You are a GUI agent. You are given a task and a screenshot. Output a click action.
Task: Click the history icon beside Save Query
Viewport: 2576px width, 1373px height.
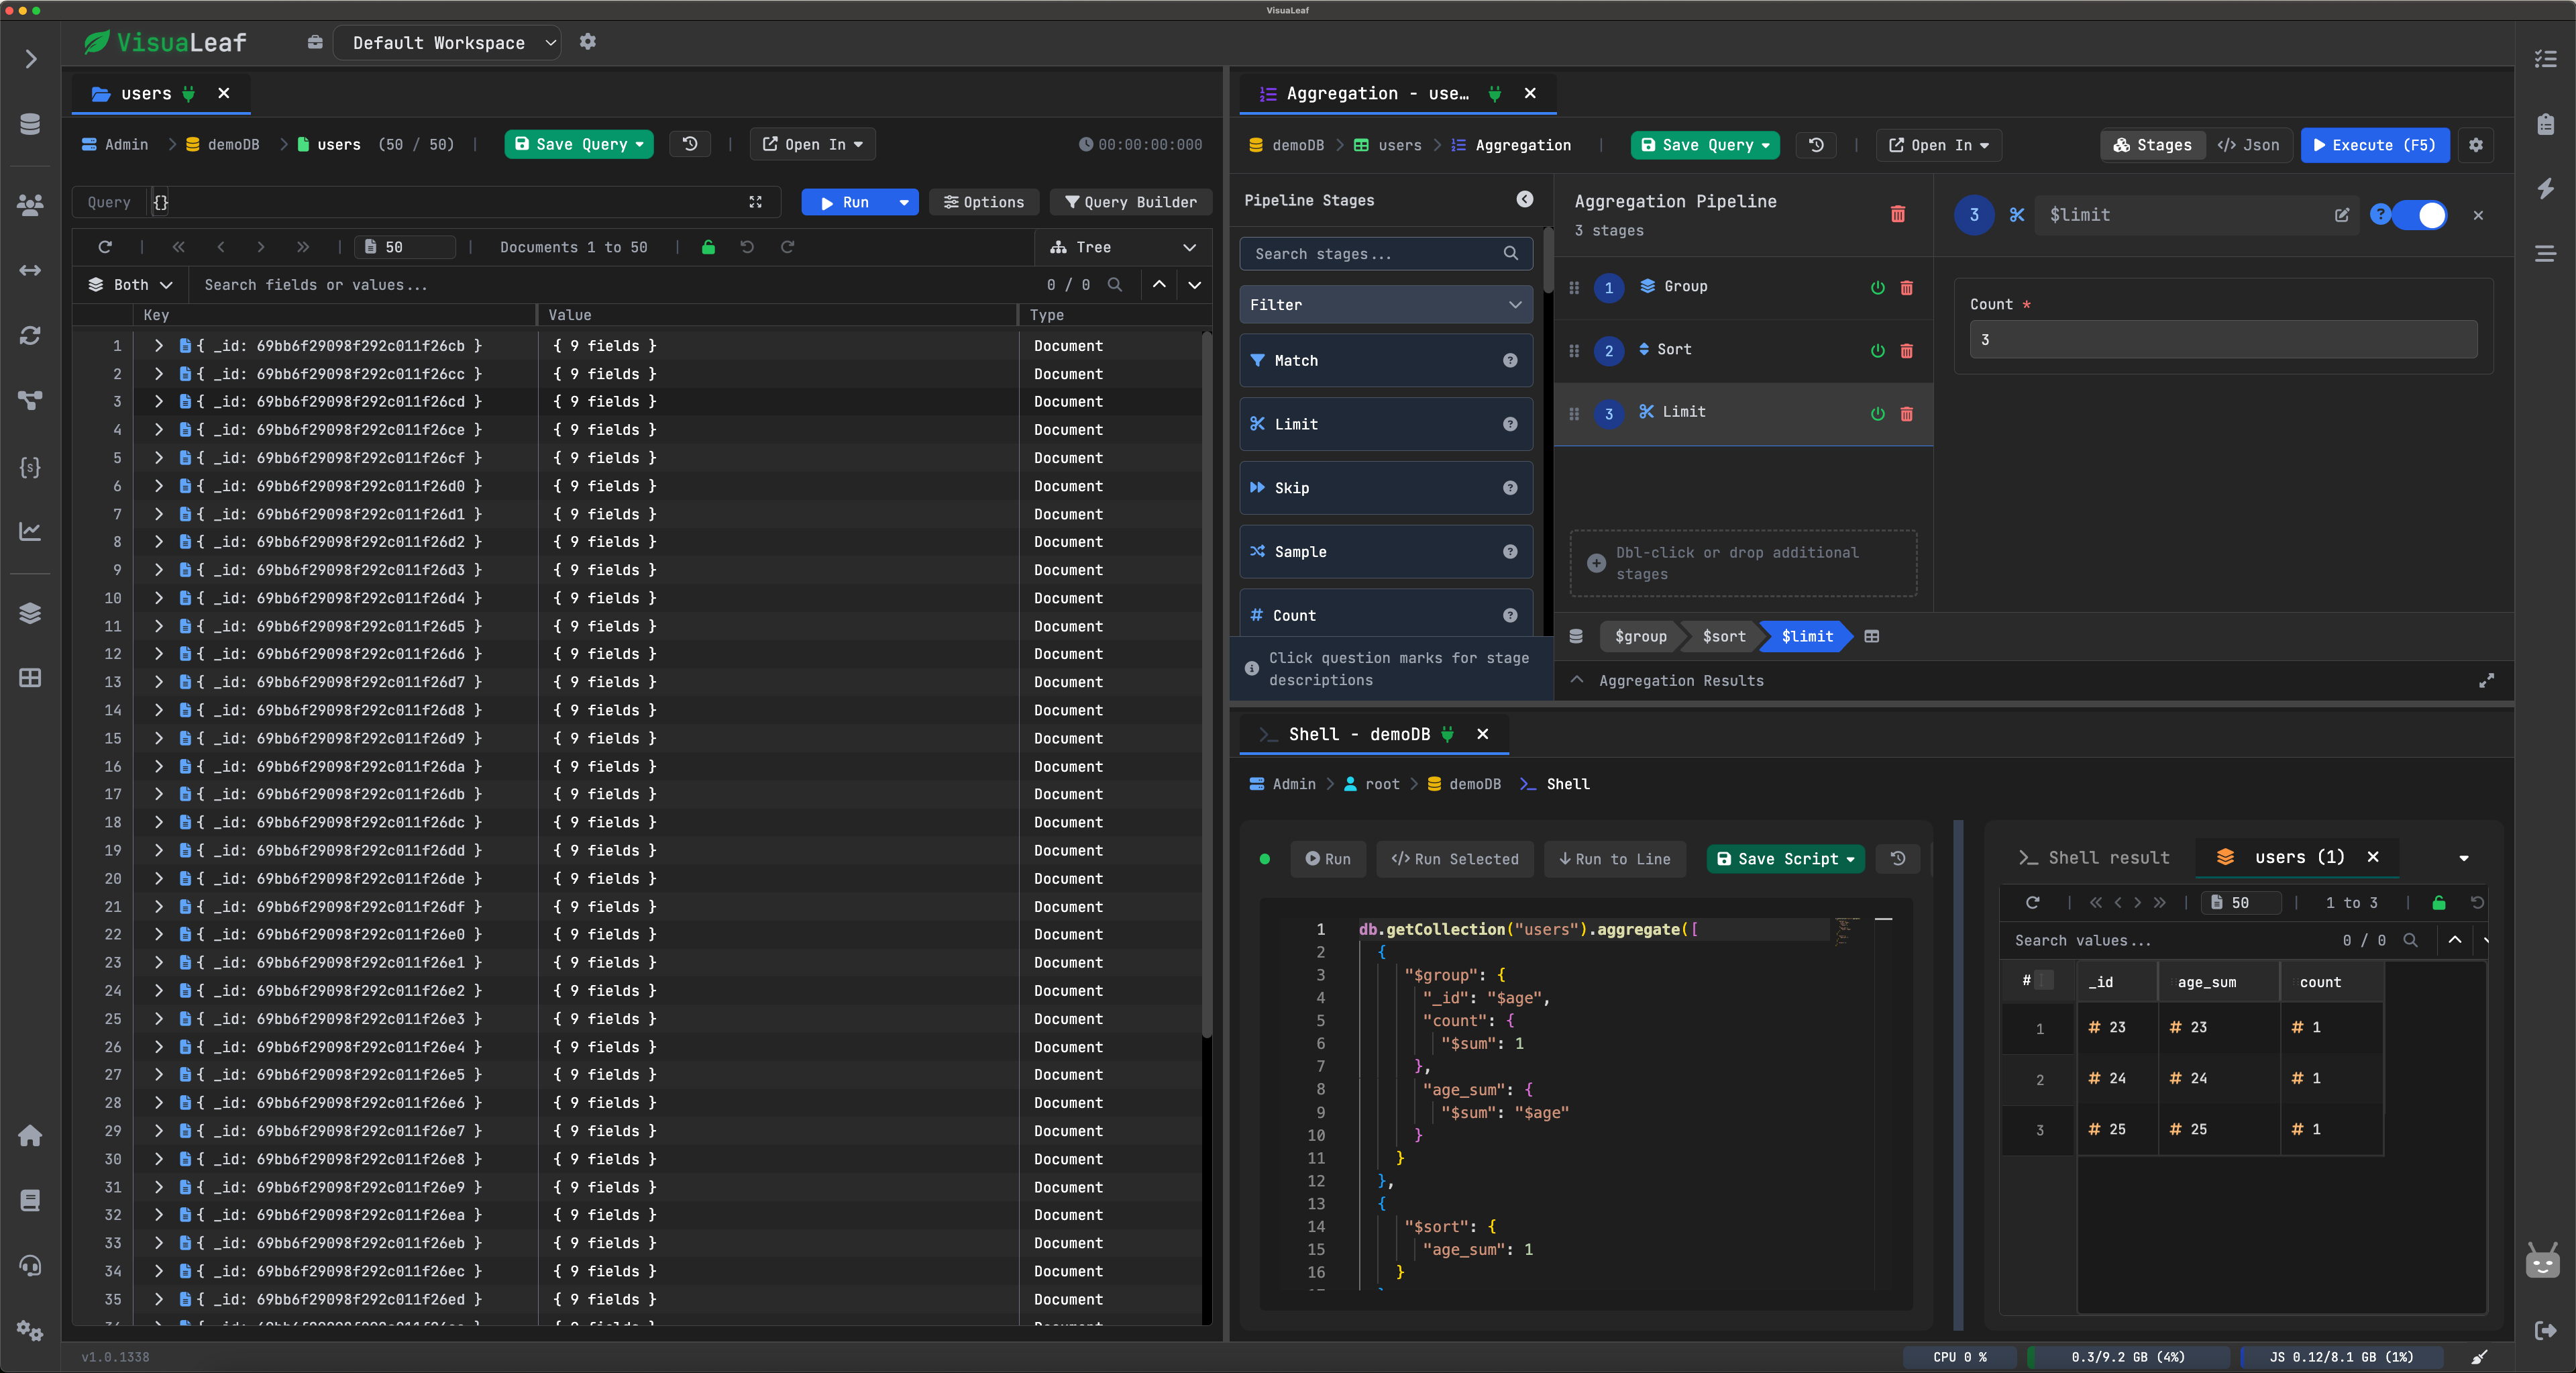(689, 144)
